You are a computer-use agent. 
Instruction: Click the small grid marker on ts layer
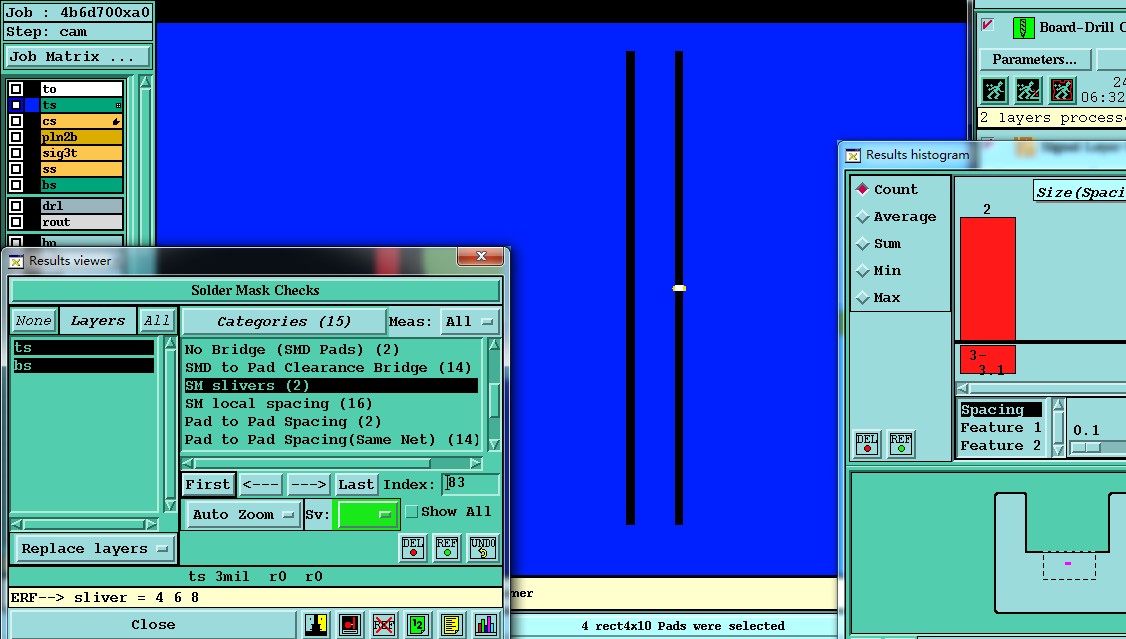(x=118, y=106)
